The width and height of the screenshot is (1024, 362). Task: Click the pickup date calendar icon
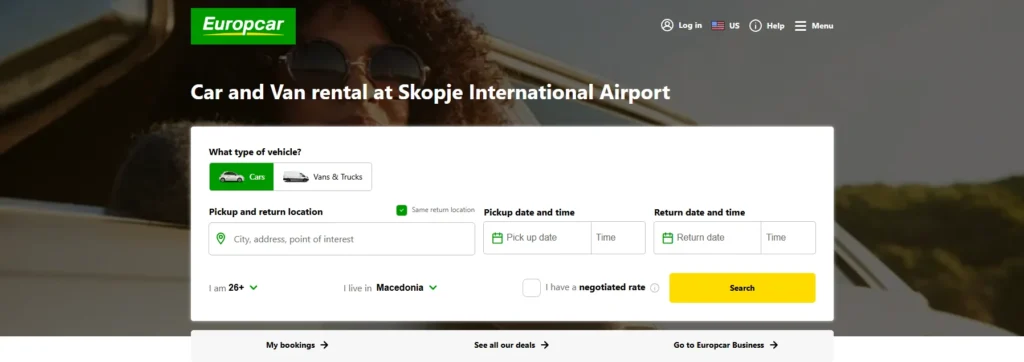(497, 238)
